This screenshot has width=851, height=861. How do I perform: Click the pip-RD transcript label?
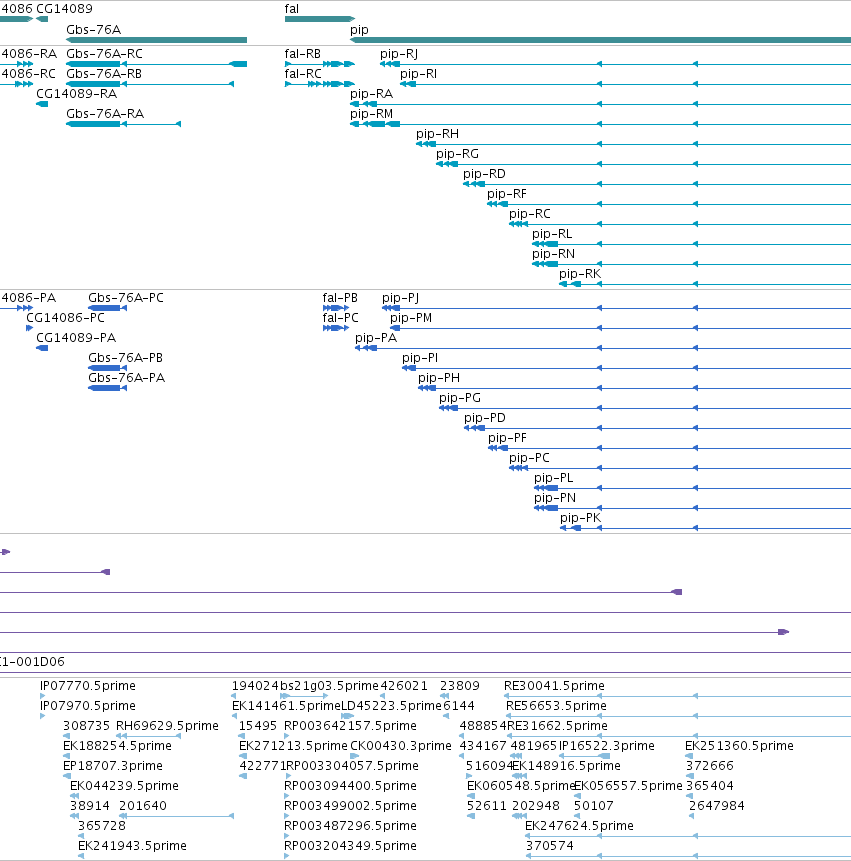click(484, 174)
